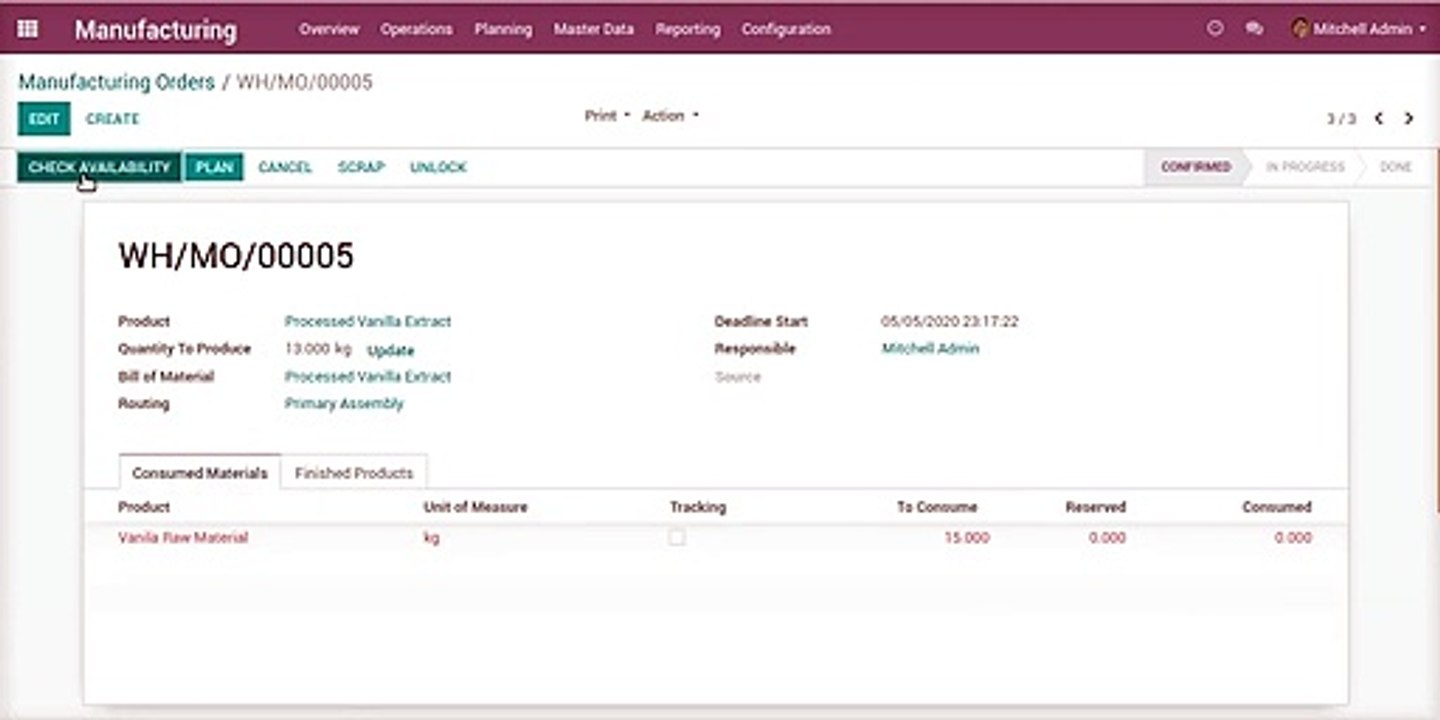This screenshot has height=720, width=1440.
Task: Open the Master Data menu
Action: coord(593,29)
